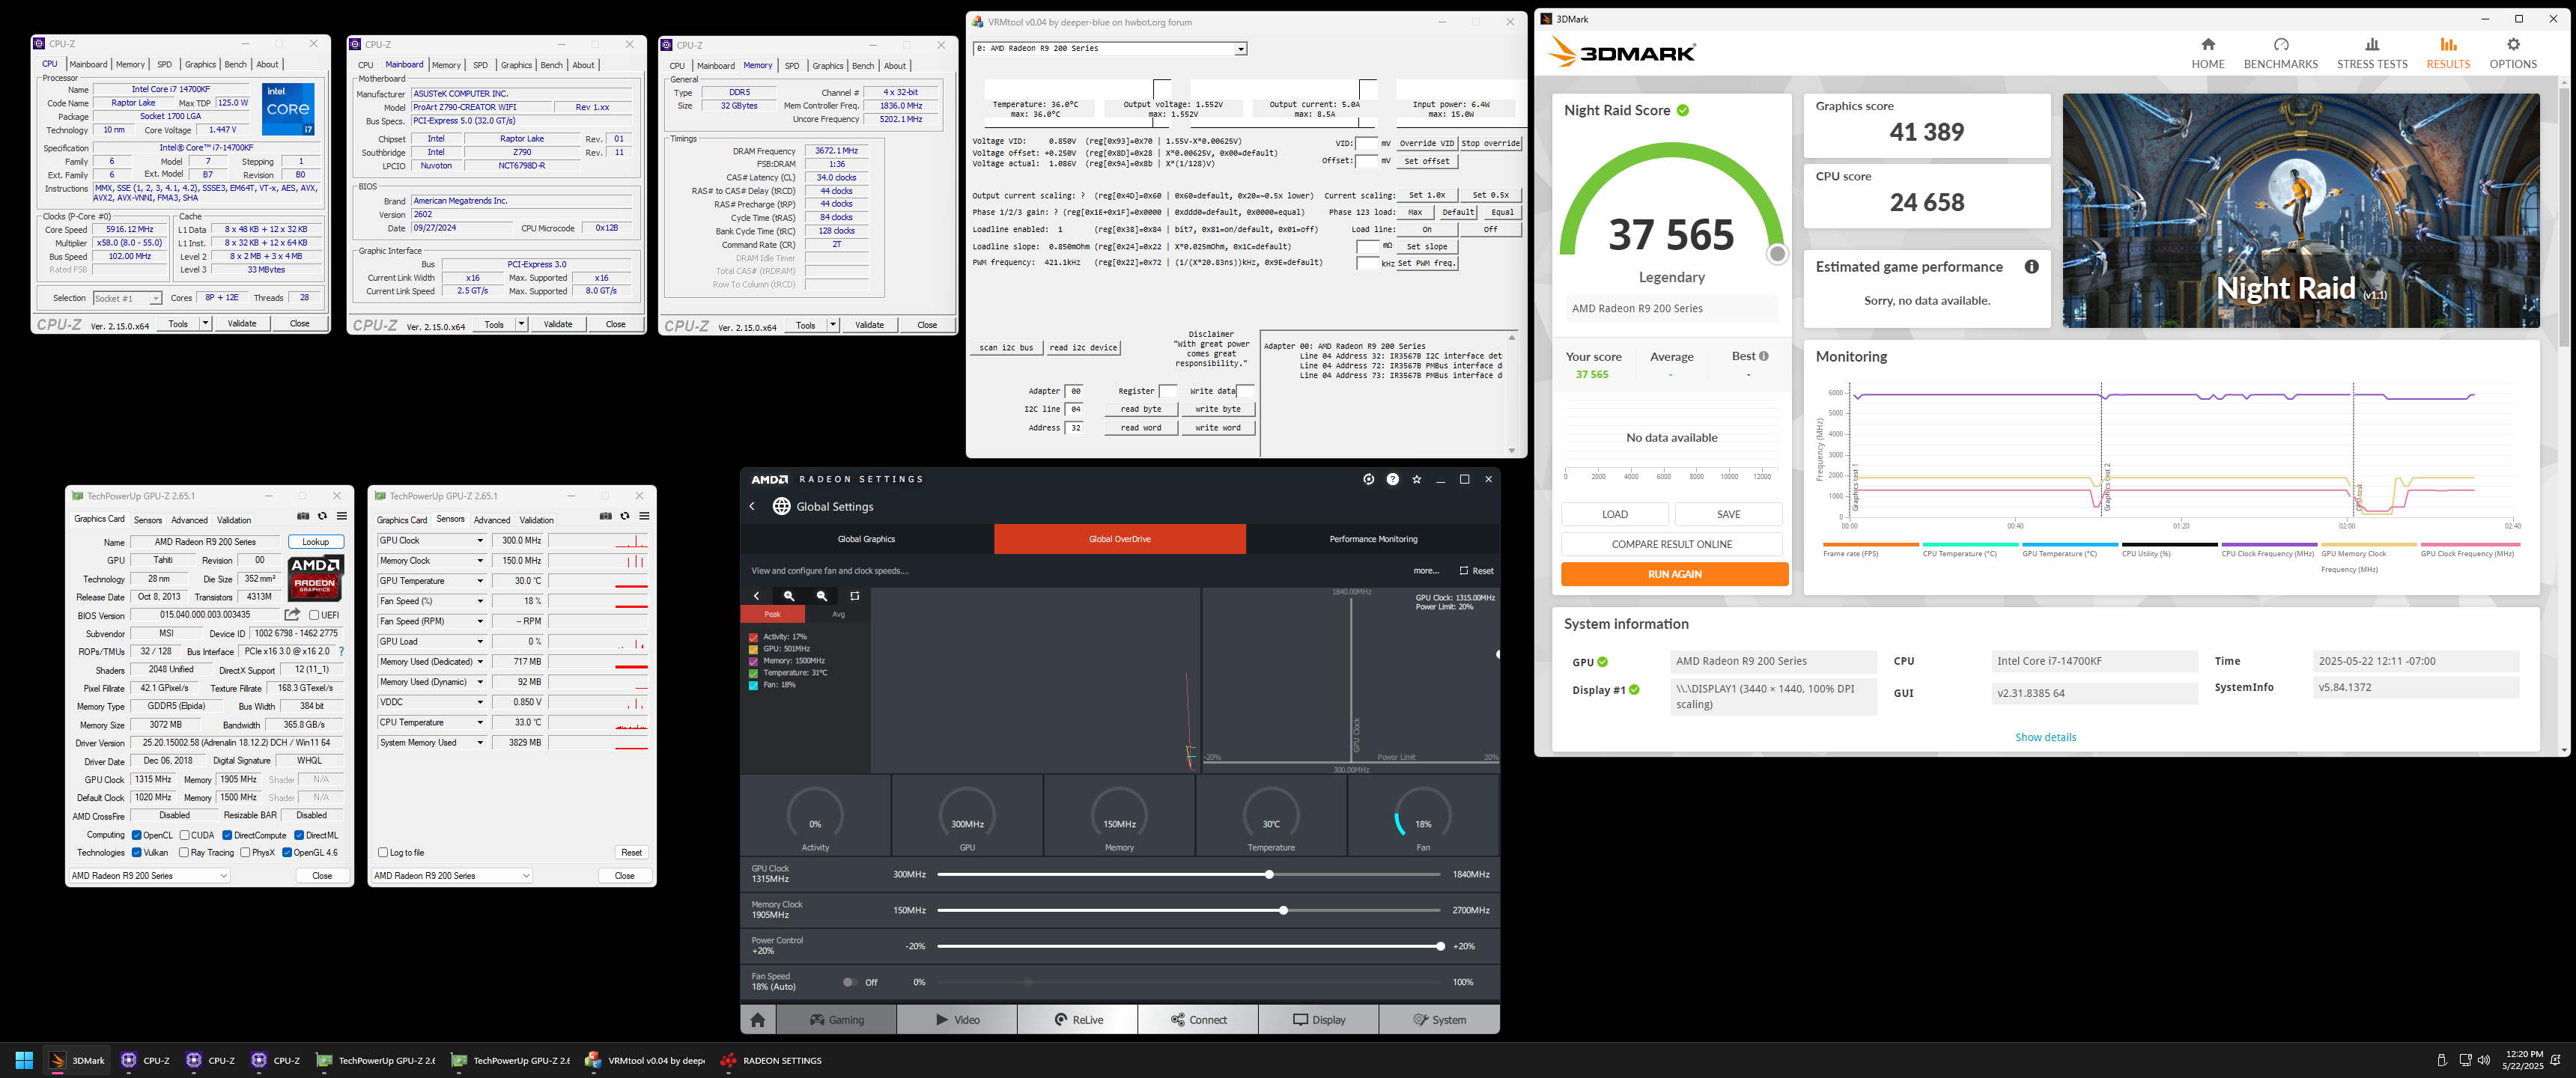
Task: Toggle the UEFI checkbox in GPU-Z
Action: point(314,615)
